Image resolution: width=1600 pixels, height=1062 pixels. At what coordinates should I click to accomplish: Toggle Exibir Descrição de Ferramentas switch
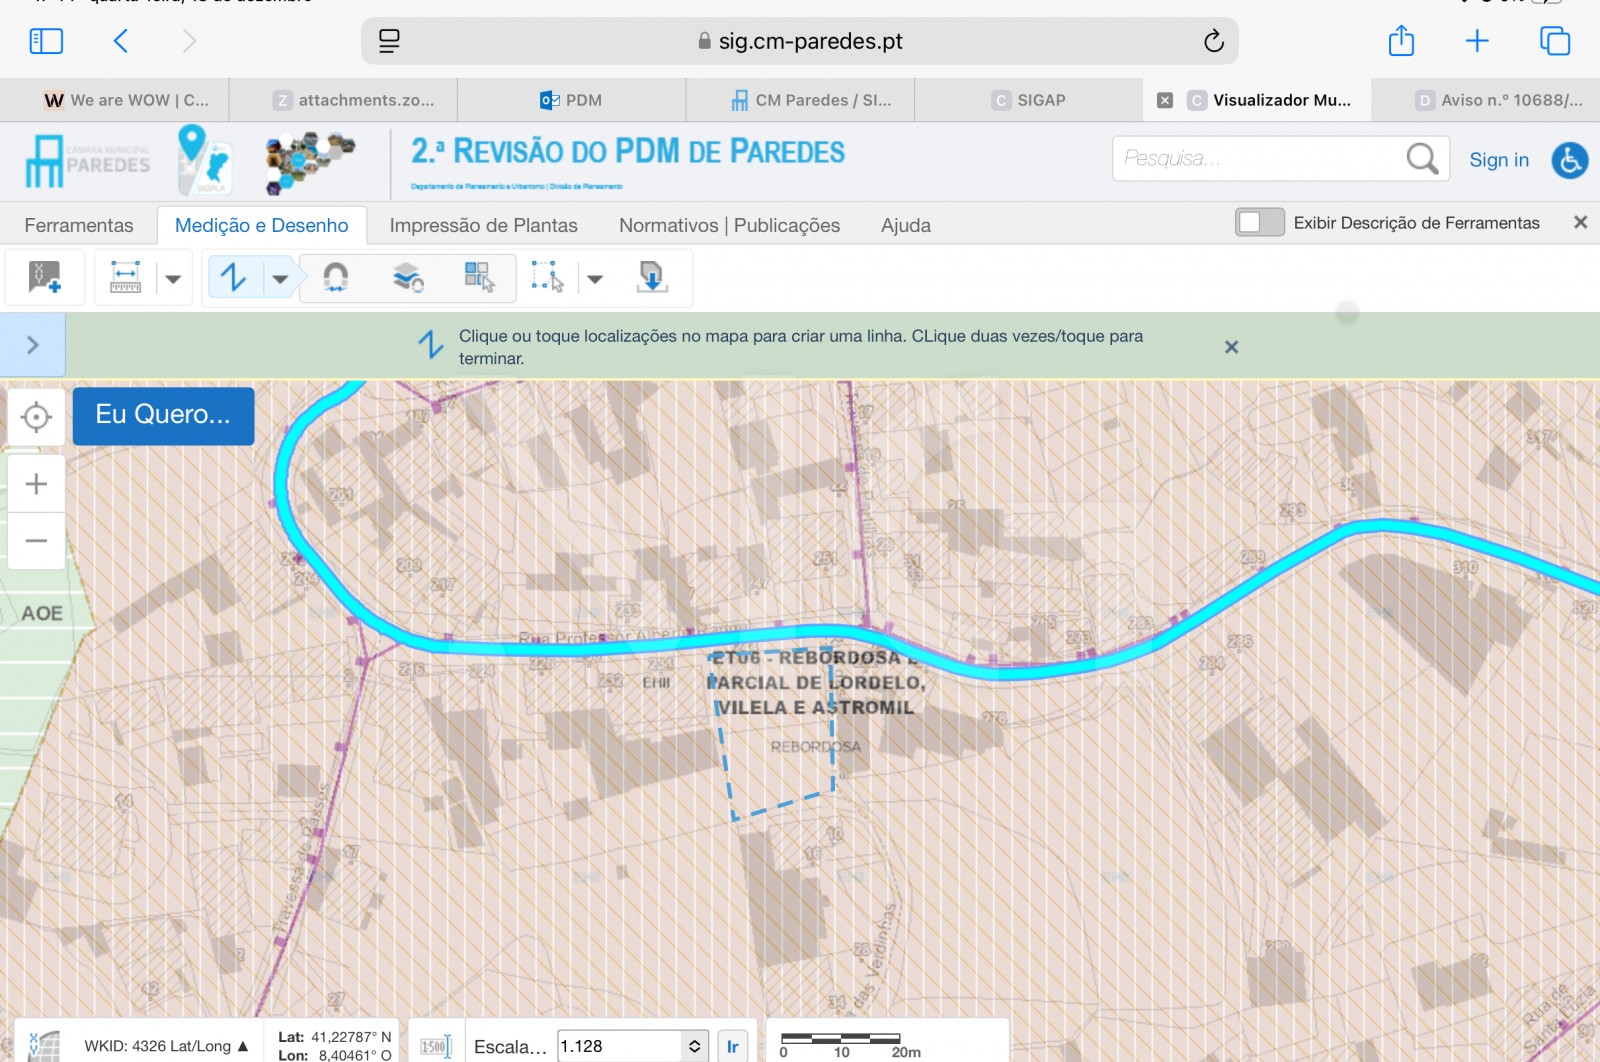coord(1259,222)
